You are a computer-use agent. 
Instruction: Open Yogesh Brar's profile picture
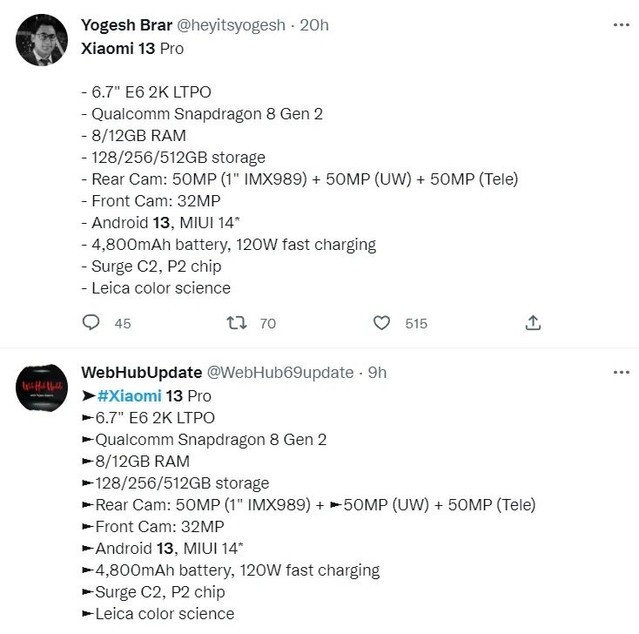42,40
